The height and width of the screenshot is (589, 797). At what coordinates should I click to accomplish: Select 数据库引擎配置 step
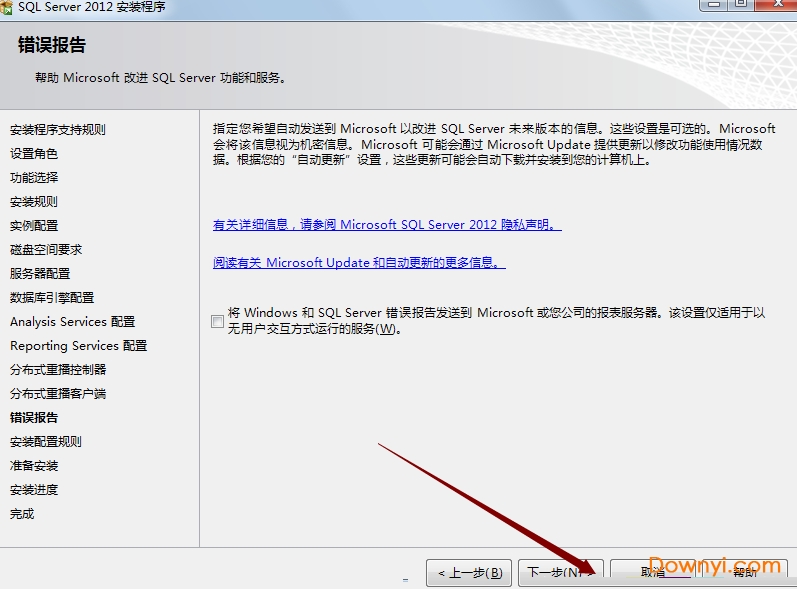pos(52,298)
